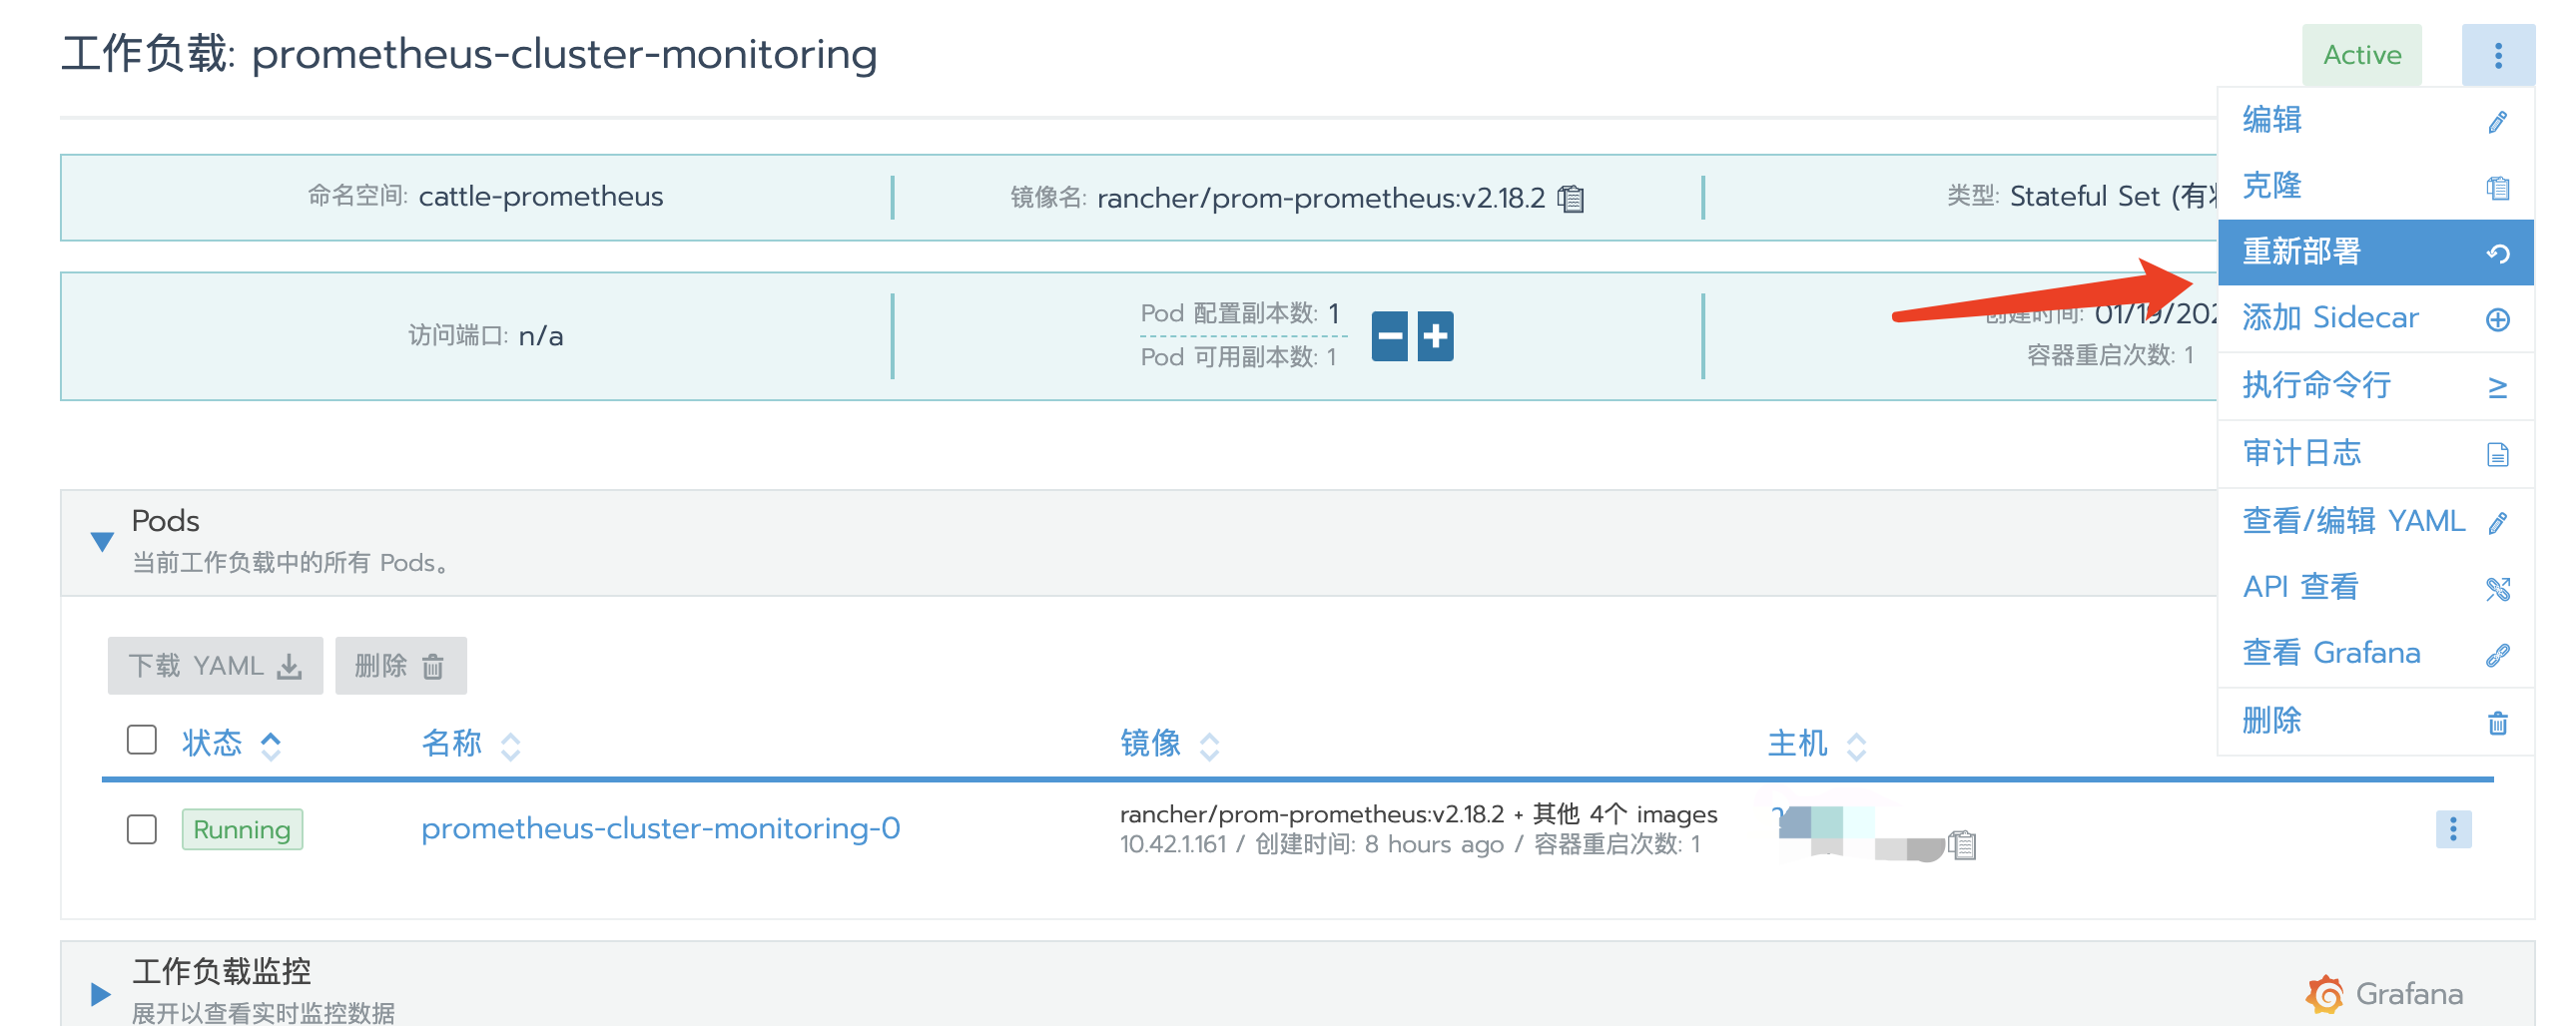Click the Pod 可用副本数: 1 text
The image size is (2576, 1026).
[x=1238, y=357]
